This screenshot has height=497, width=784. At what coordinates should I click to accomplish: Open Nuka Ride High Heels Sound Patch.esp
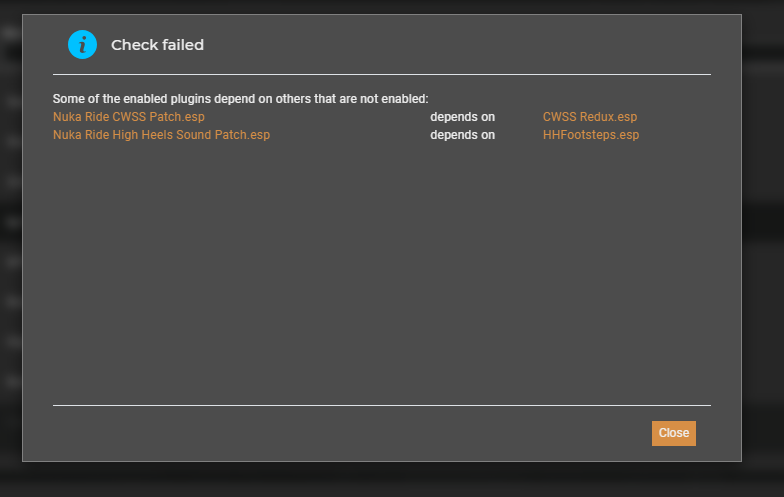(x=162, y=135)
